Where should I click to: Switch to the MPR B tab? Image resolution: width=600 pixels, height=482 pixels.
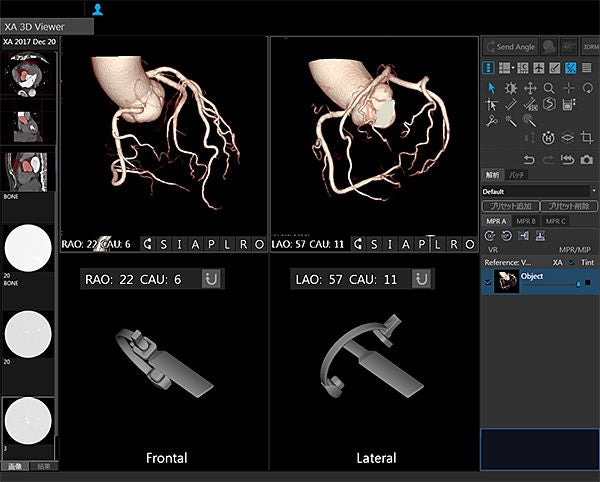tap(526, 221)
